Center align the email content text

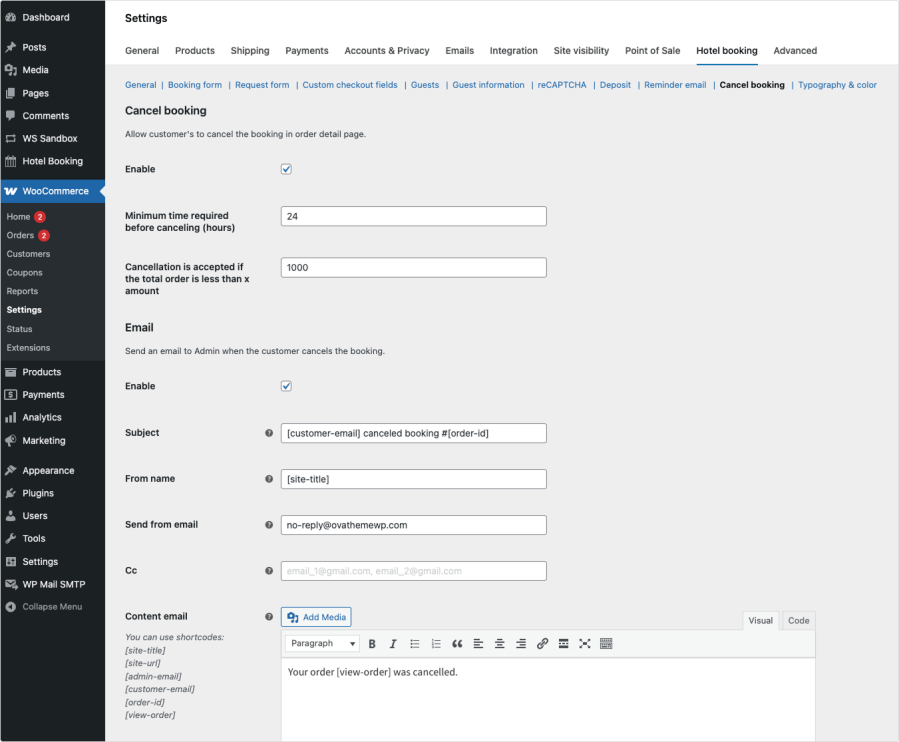[x=500, y=644]
